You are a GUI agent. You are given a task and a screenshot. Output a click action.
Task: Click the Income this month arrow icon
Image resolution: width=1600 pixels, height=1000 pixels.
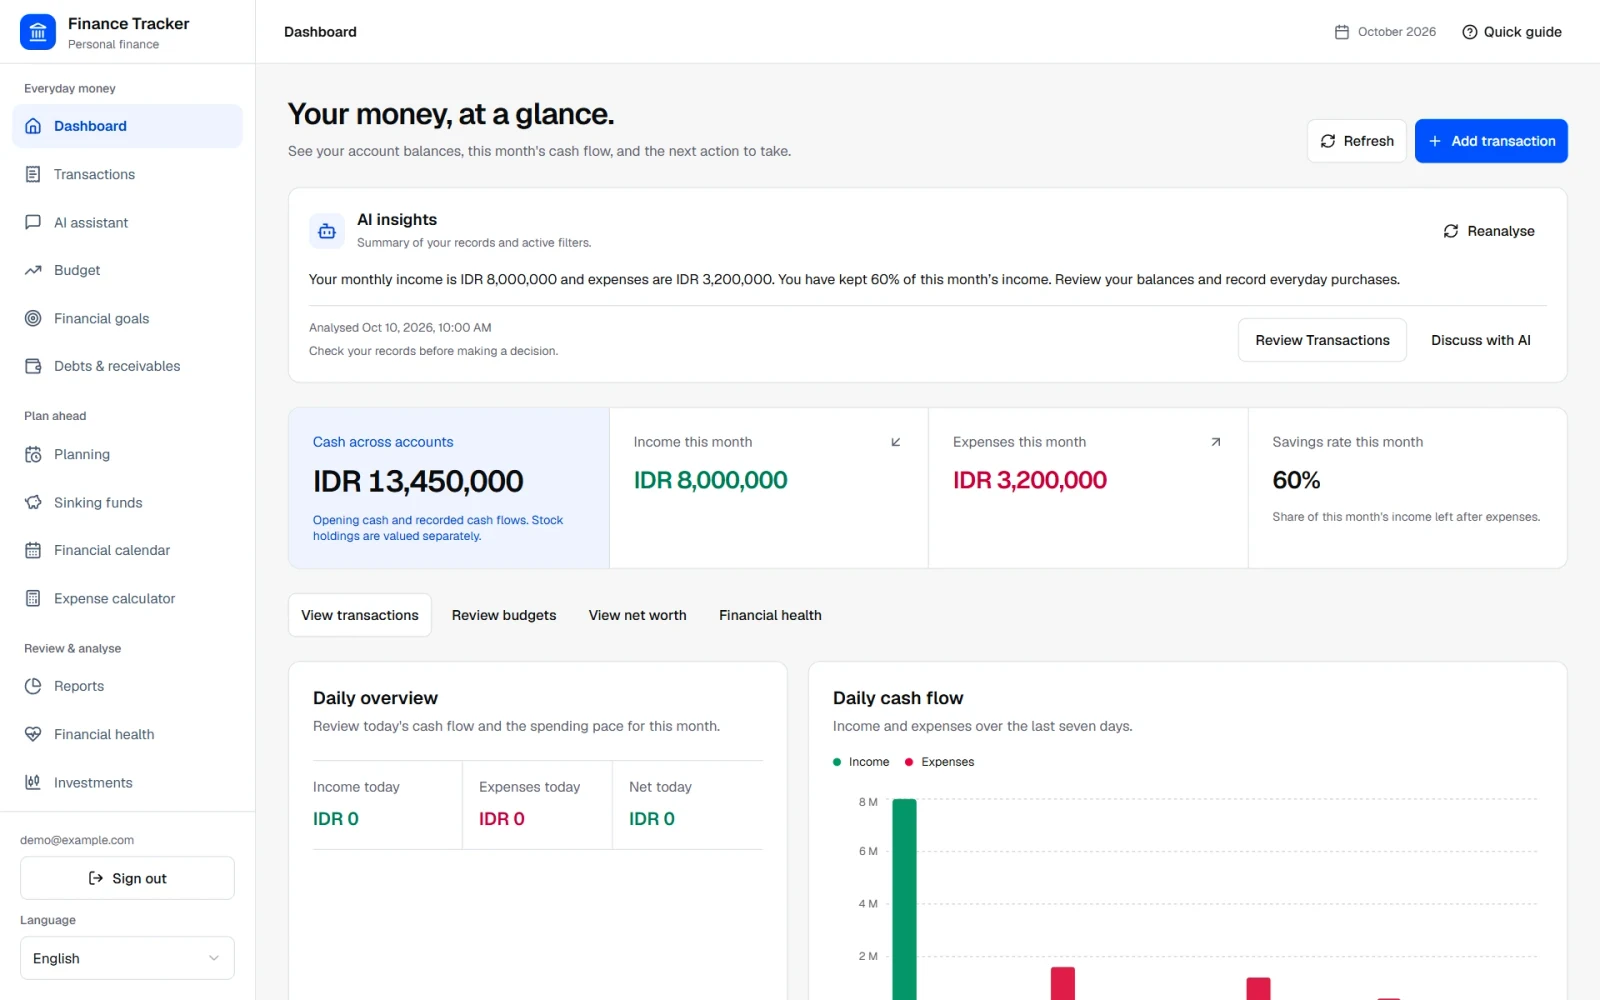[x=896, y=442]
